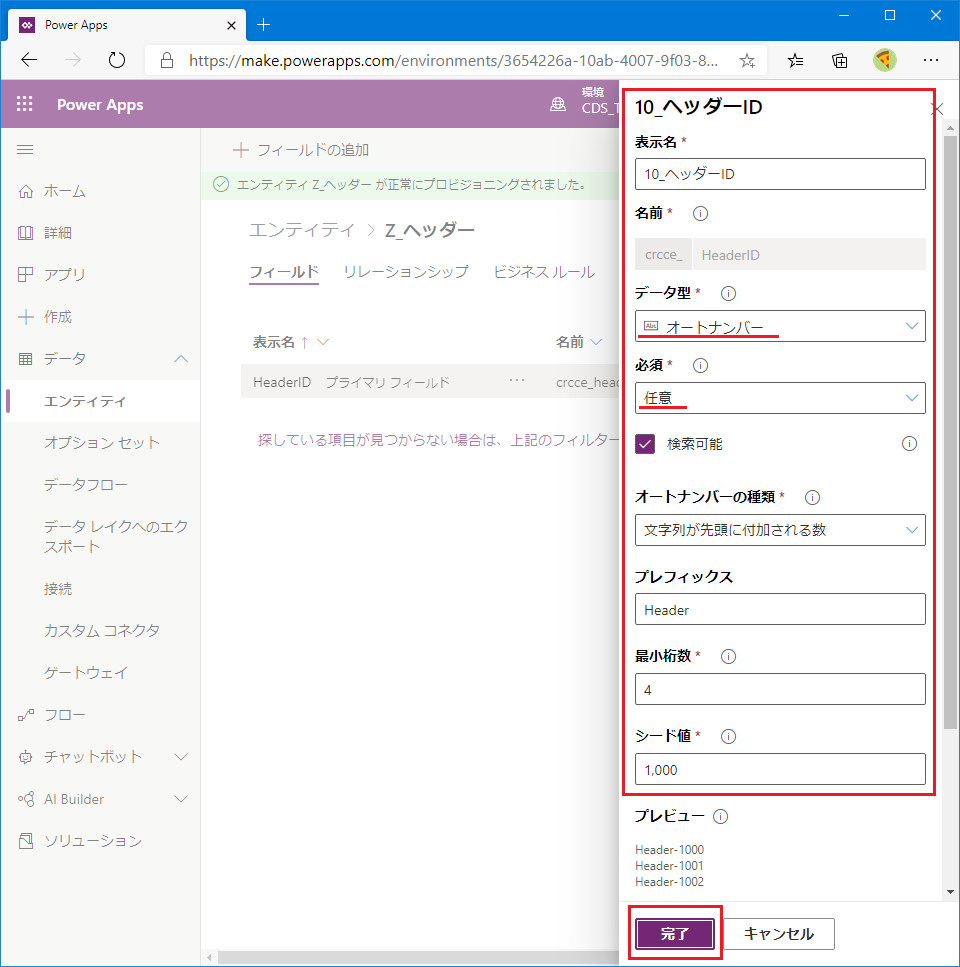The width and height of the screenshot is (960, 967).
Task: Open the データ型 dropdown
Action: click(x=780, y=326)
